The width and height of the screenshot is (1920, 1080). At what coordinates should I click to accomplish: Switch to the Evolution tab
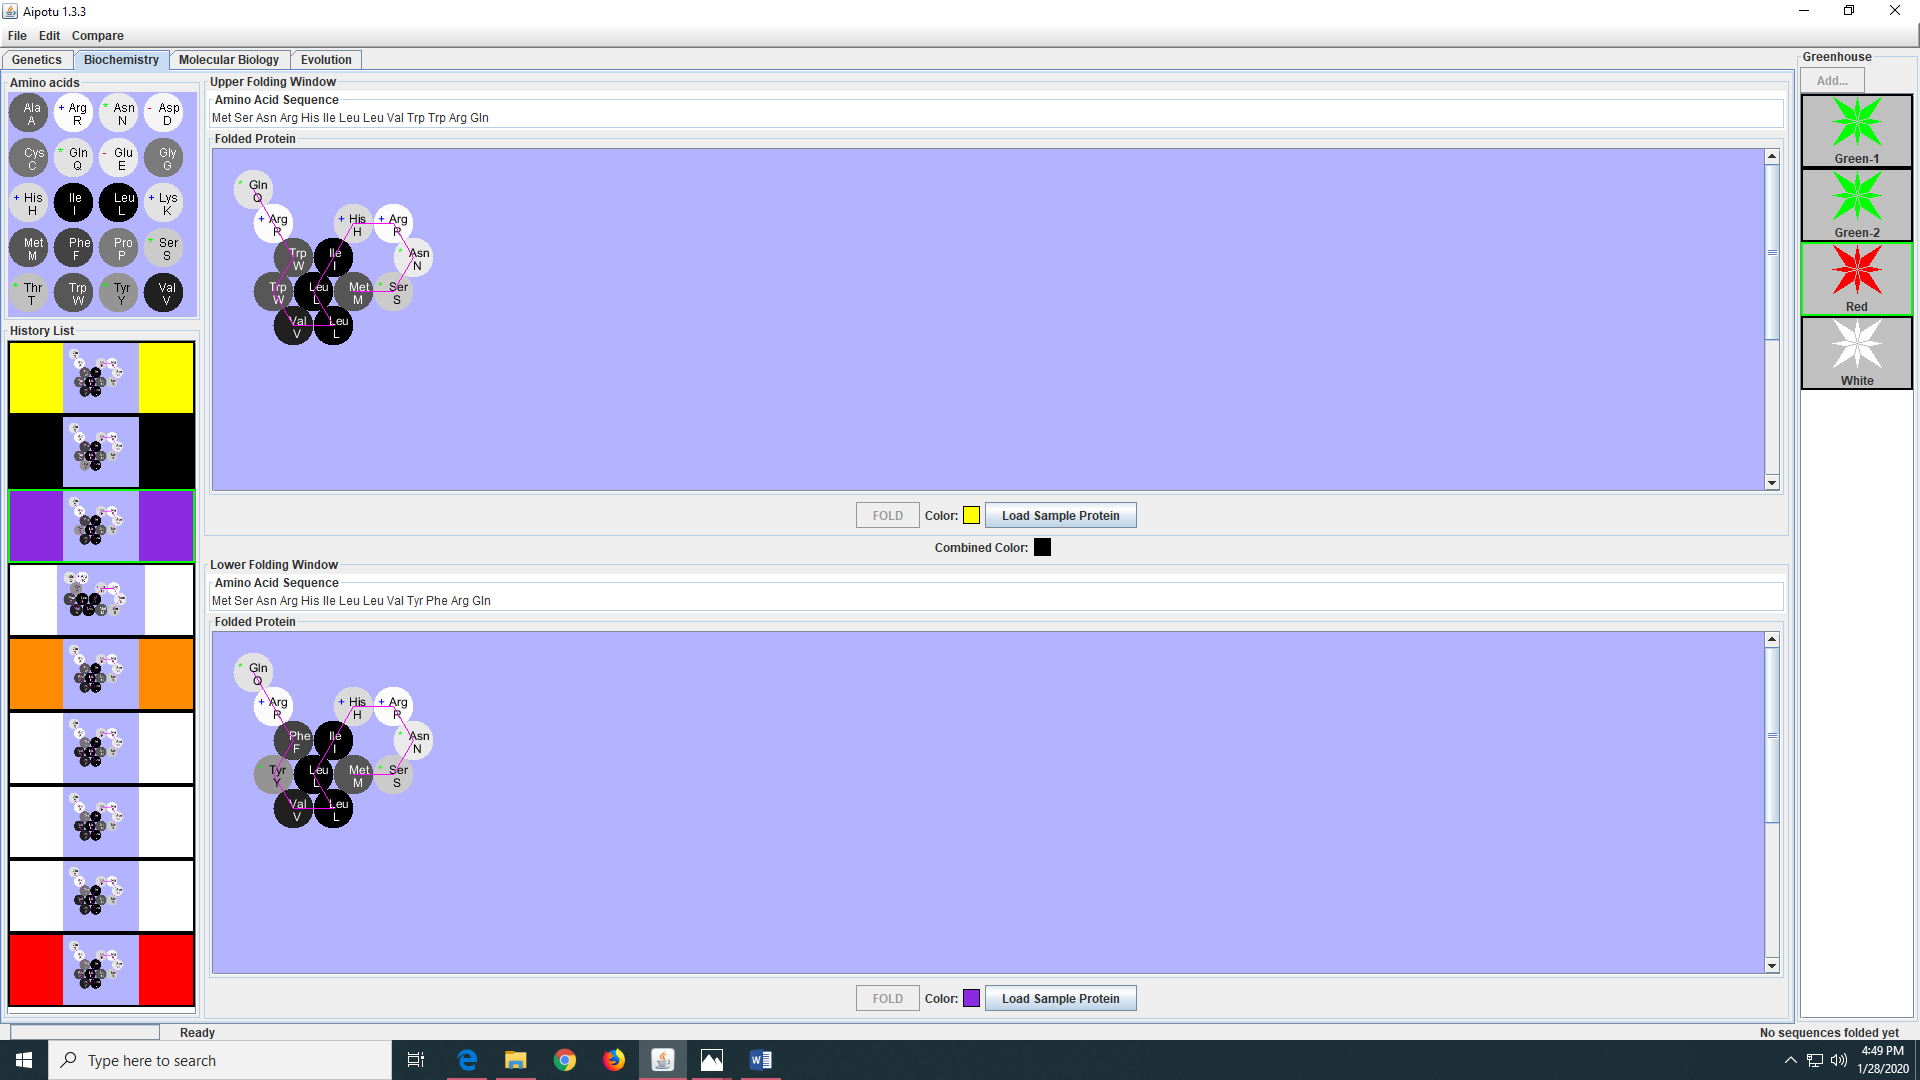(326, 60)
